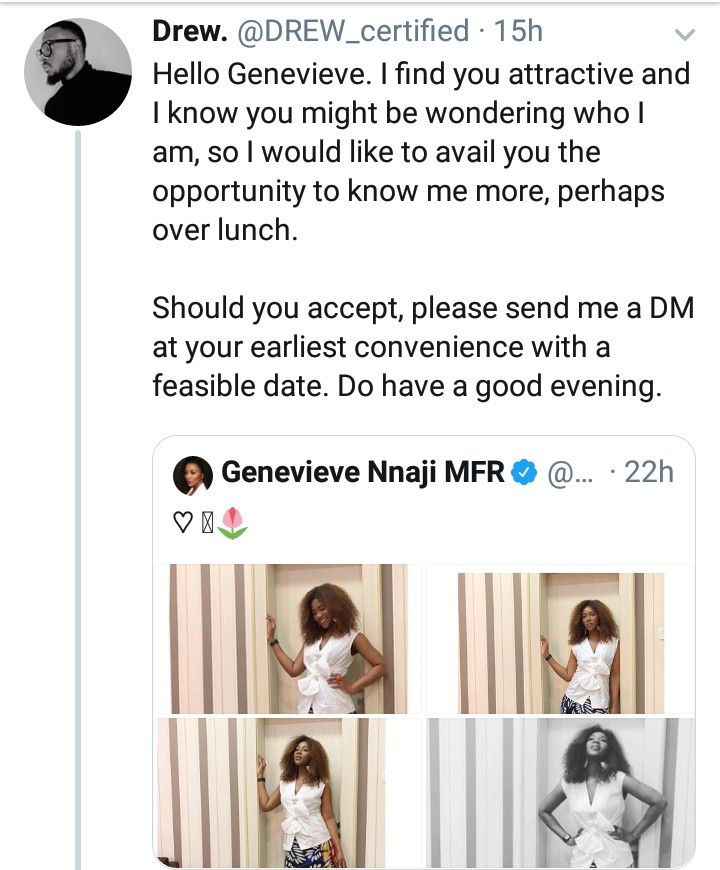Click the truncated "@..." handle in quote

tap(571, 473)
